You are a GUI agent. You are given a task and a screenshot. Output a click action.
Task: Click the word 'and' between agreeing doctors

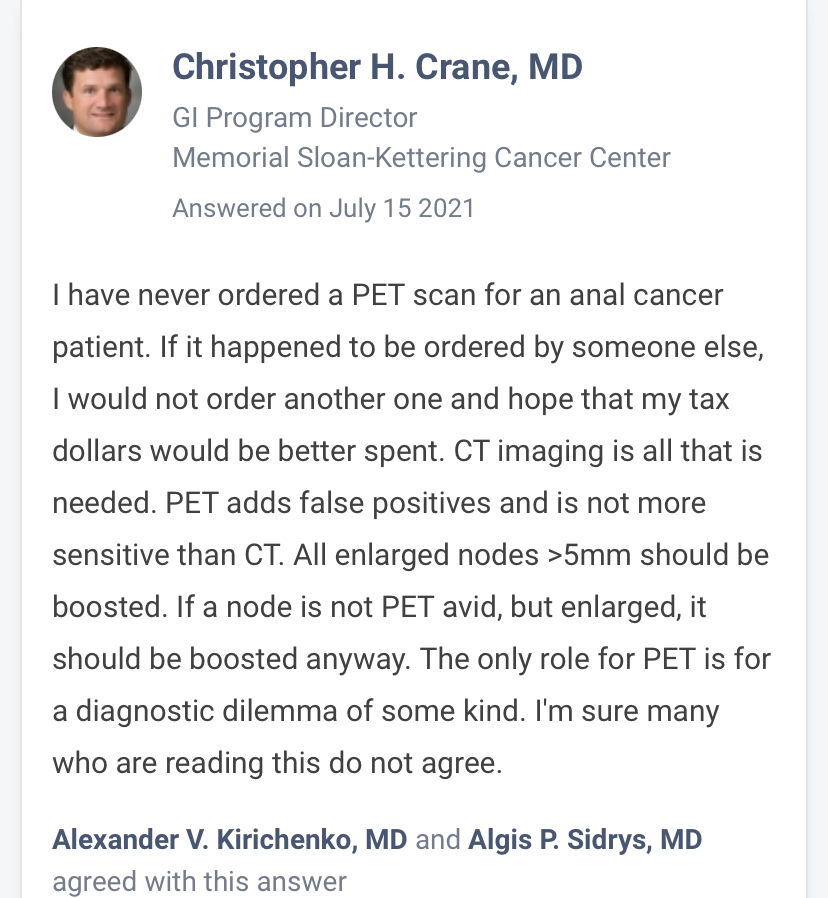tap(437, 839)
